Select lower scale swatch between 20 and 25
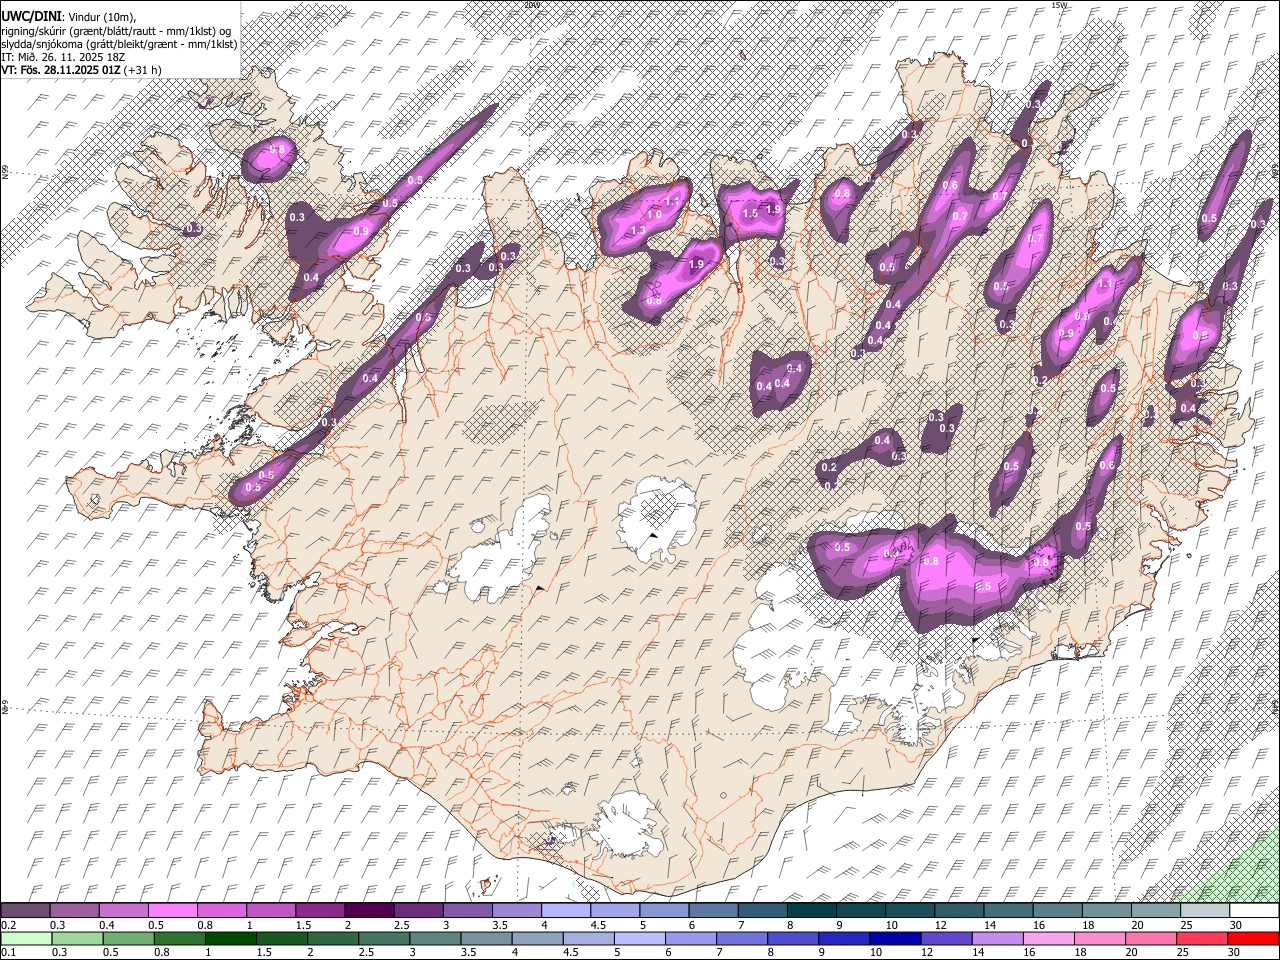 point(1153,939)
